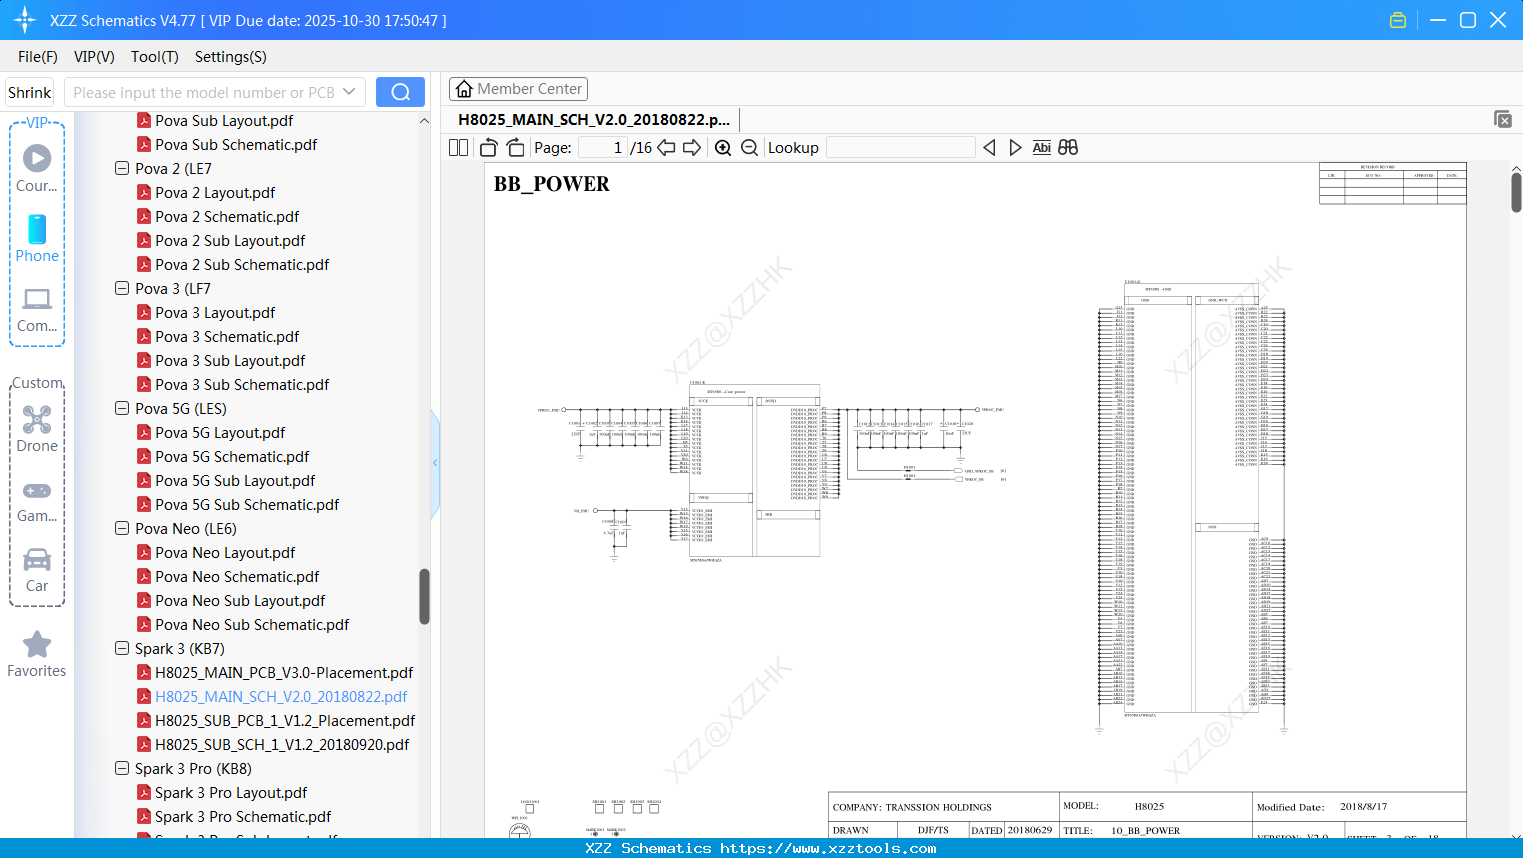Click the document viewer scrollbar thumb
Screen dimensions: 1523x858
click(1516, 192)
